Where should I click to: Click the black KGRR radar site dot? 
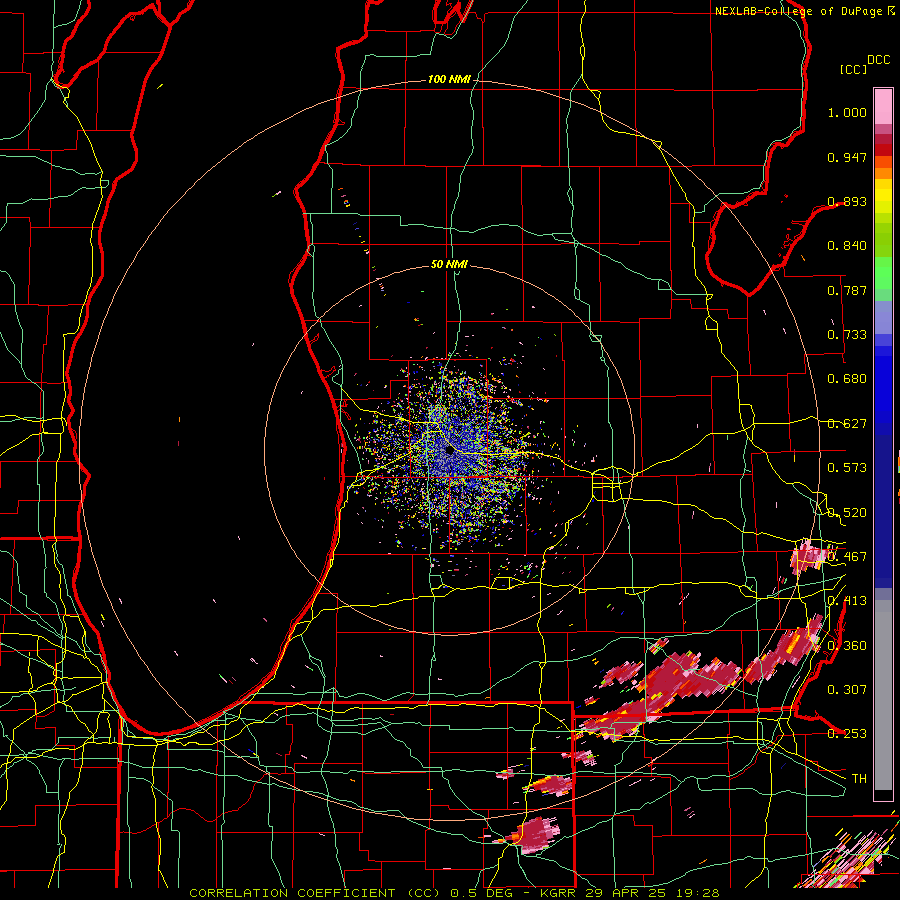tap(450, 451)
